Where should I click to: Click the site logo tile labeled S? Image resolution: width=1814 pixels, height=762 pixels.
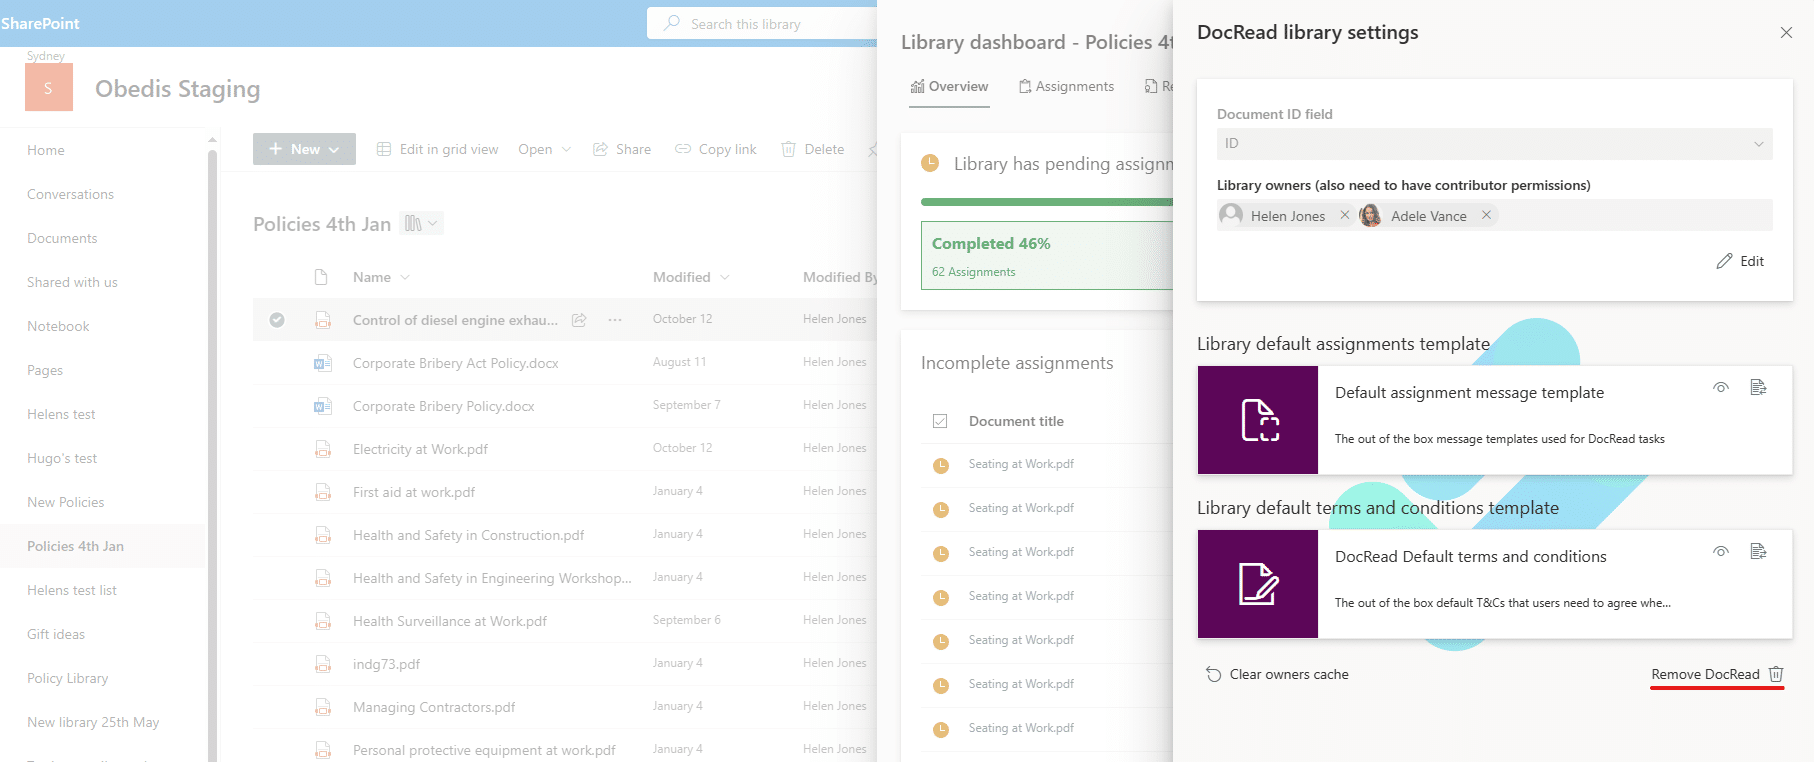(x=49, y=87)
